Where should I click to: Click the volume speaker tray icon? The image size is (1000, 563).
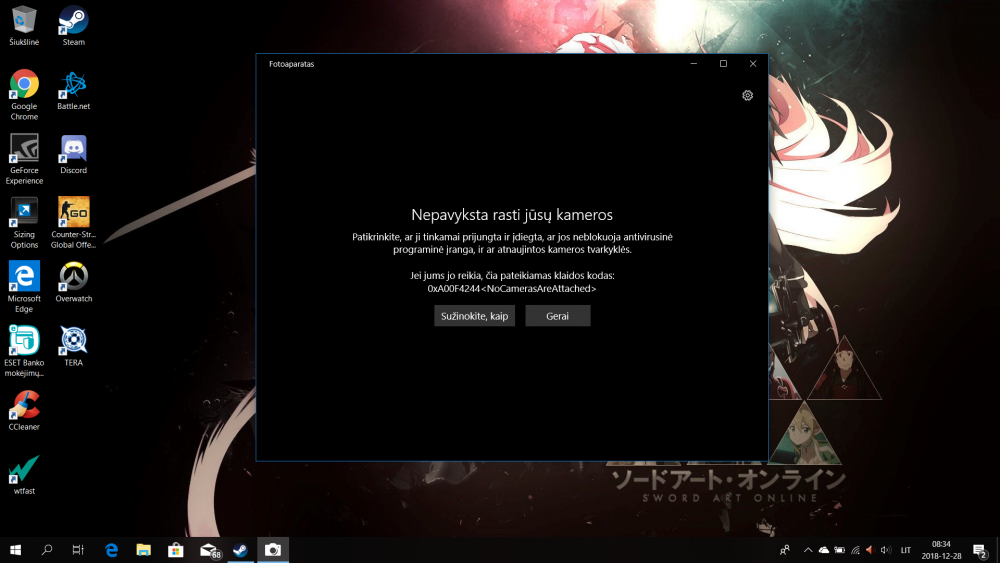click(x=886, y=550)
